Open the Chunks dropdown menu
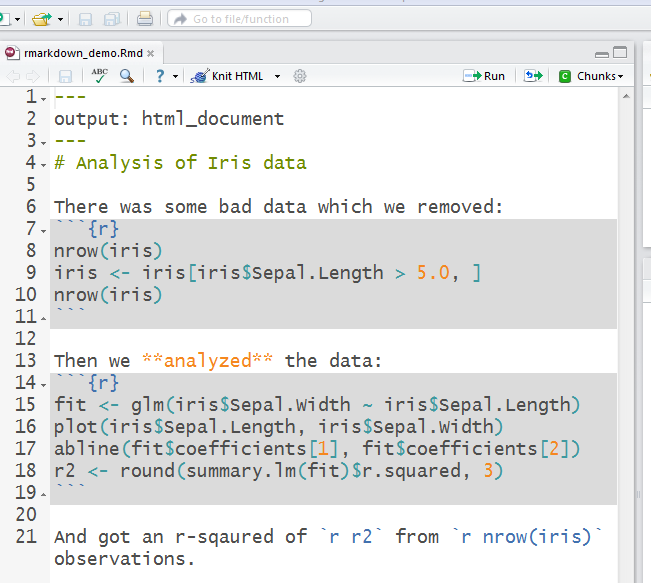 (592, 76)
